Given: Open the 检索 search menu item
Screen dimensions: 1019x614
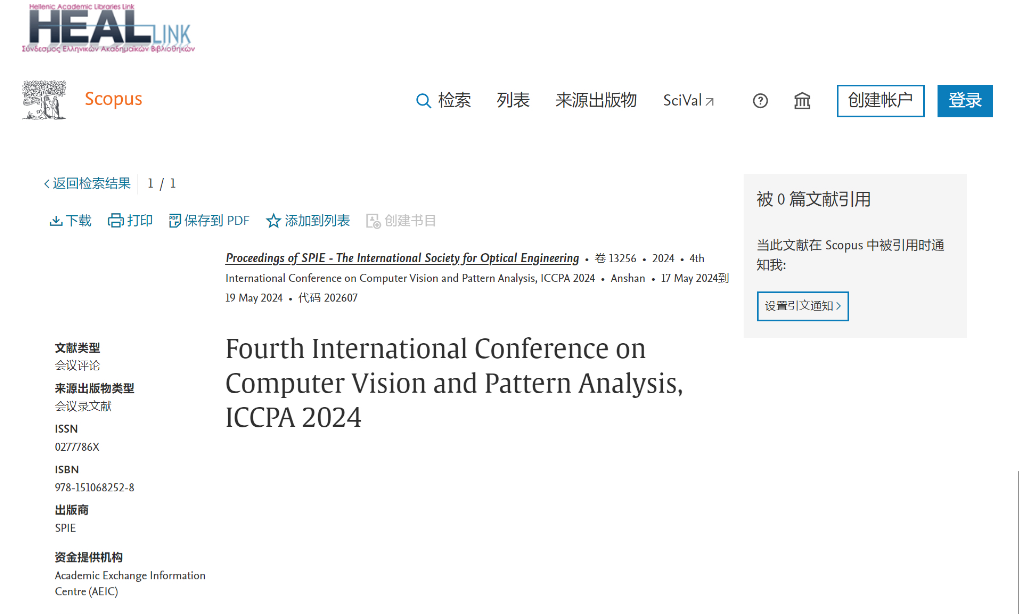Looking at the screenshot, I should pyautogui.click(x=454, y=100).
